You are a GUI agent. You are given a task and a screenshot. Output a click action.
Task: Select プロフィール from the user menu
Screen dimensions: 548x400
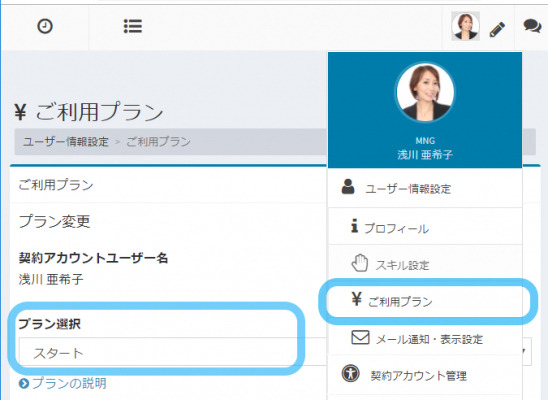point(425,226)
